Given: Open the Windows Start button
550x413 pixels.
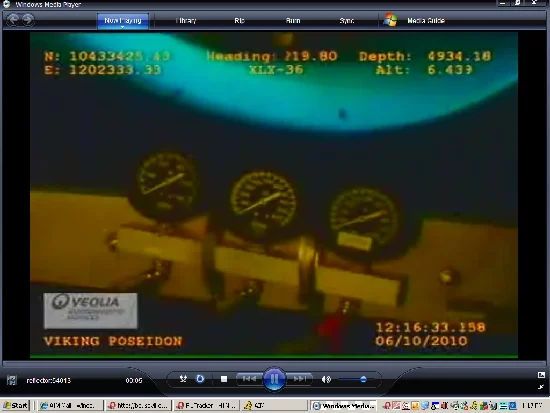Looking at the screenshot, I should [x=16, y=406].
